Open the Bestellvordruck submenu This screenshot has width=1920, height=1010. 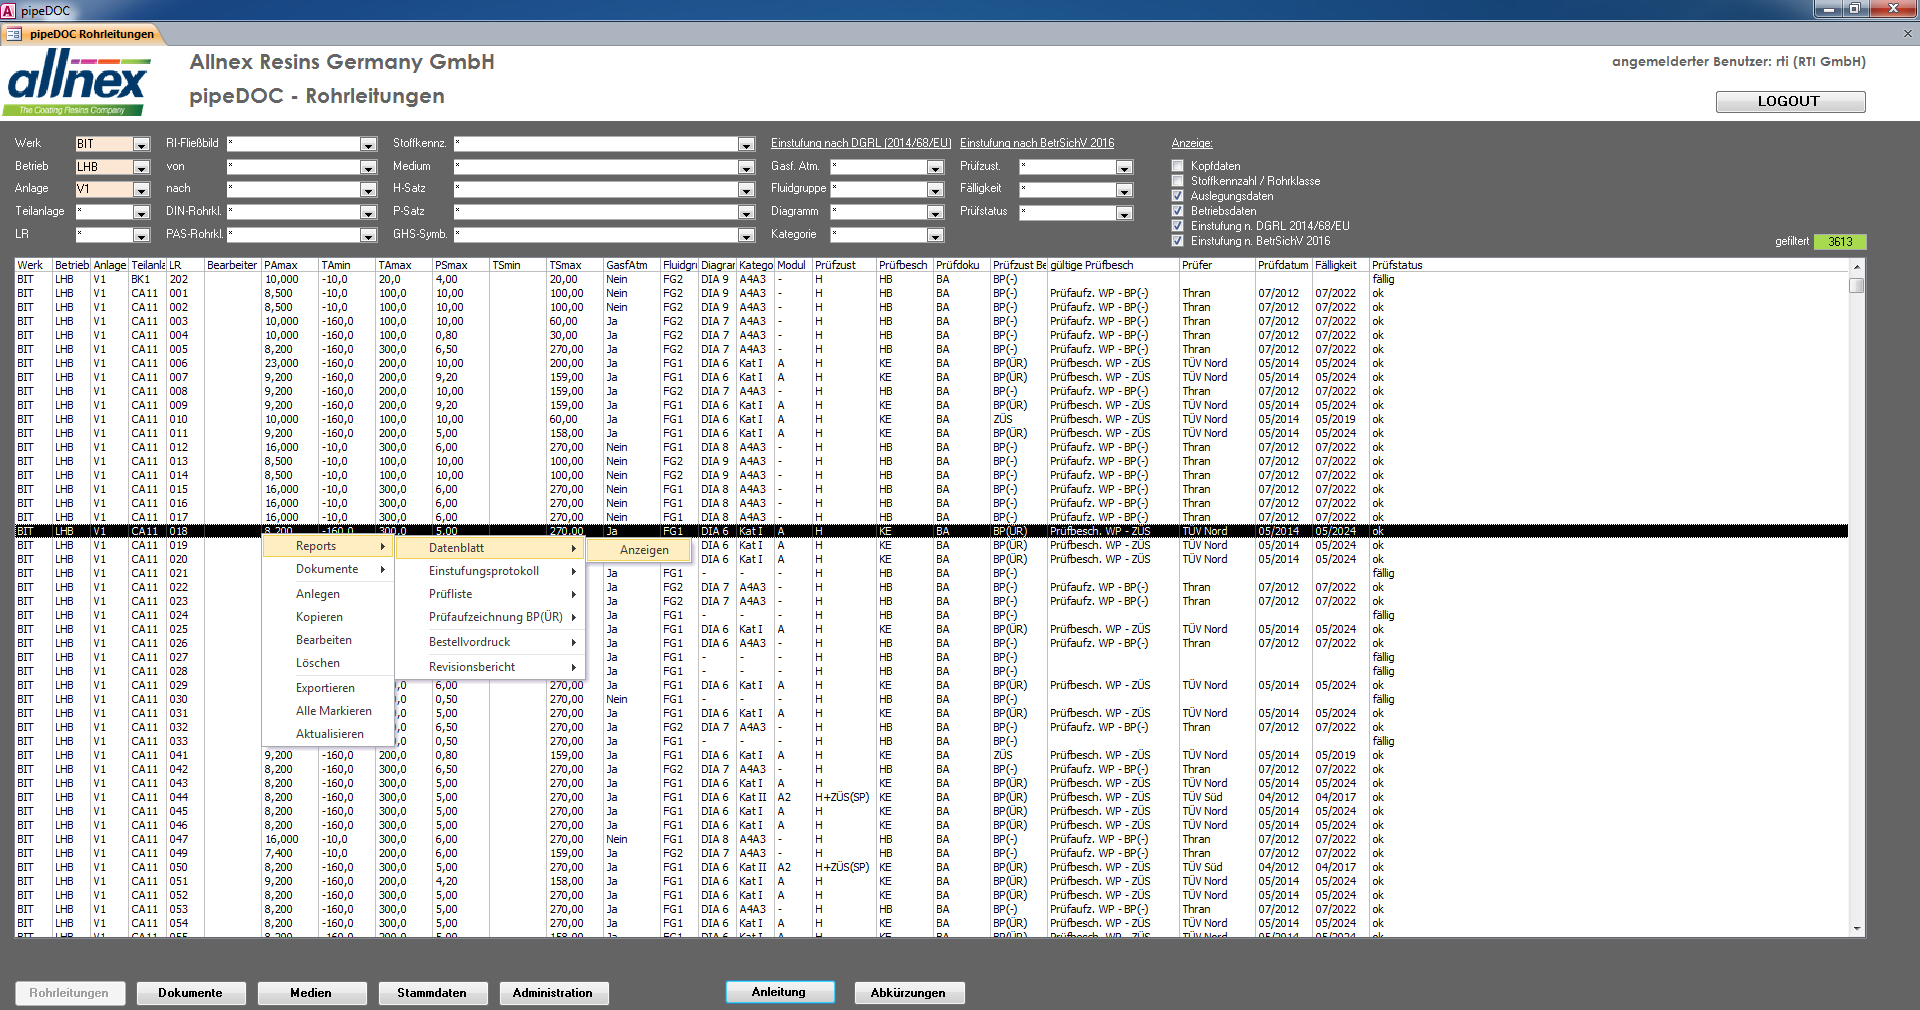pos(489,642)
